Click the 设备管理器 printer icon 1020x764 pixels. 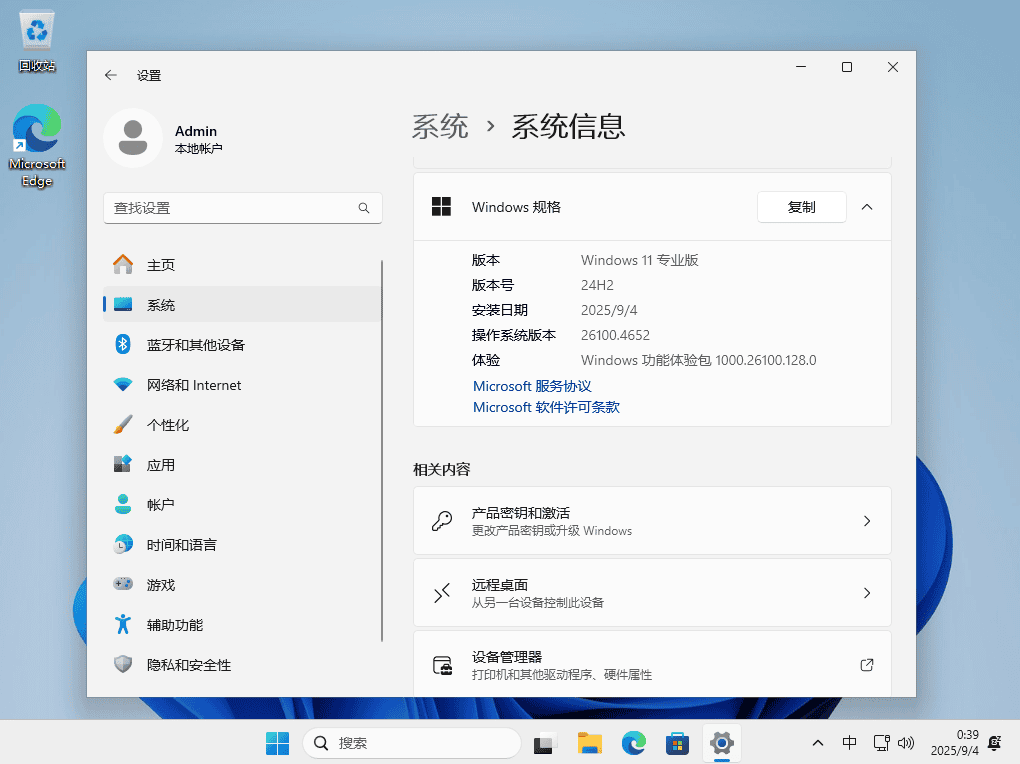pyautogui.click(x=442, y=665)
